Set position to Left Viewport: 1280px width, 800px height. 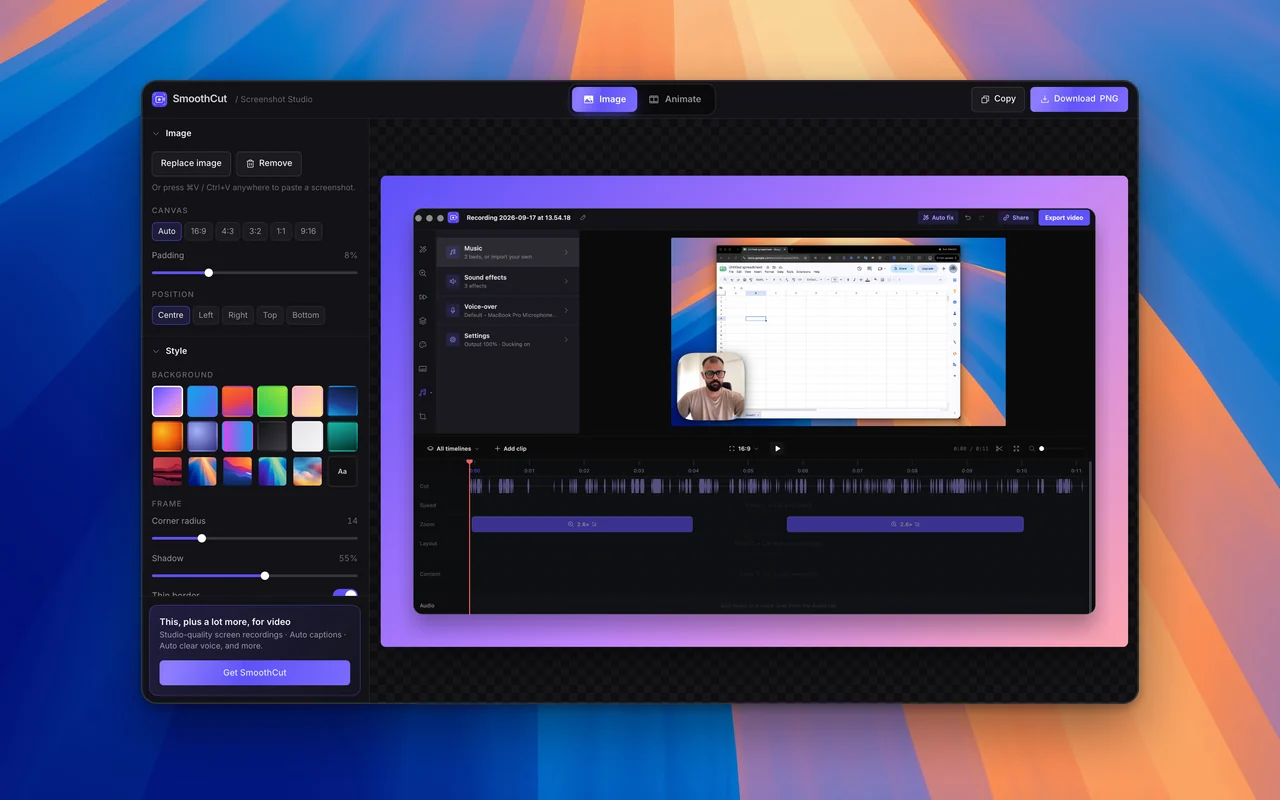click(206, 315)
